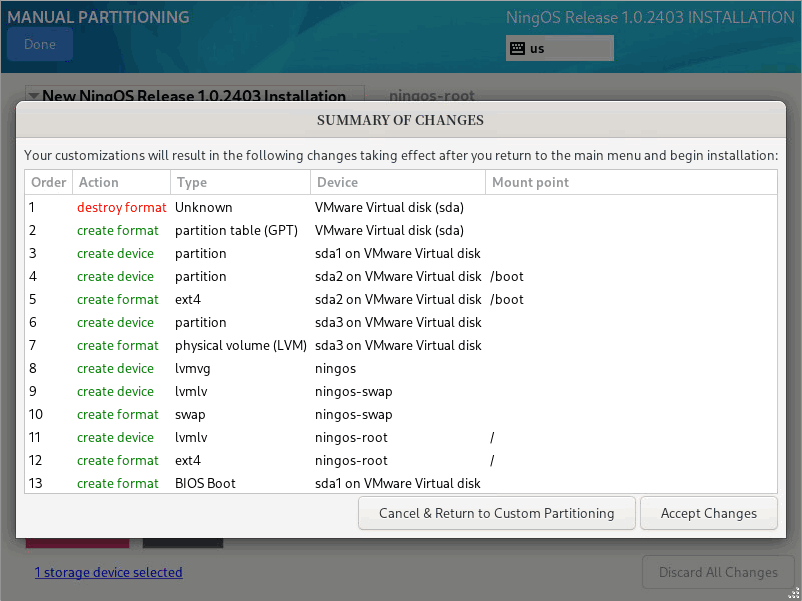The image size is (802, 601).
Task: Select 'partition table (GPT)' type cell
Action: [x=236, y=230]
